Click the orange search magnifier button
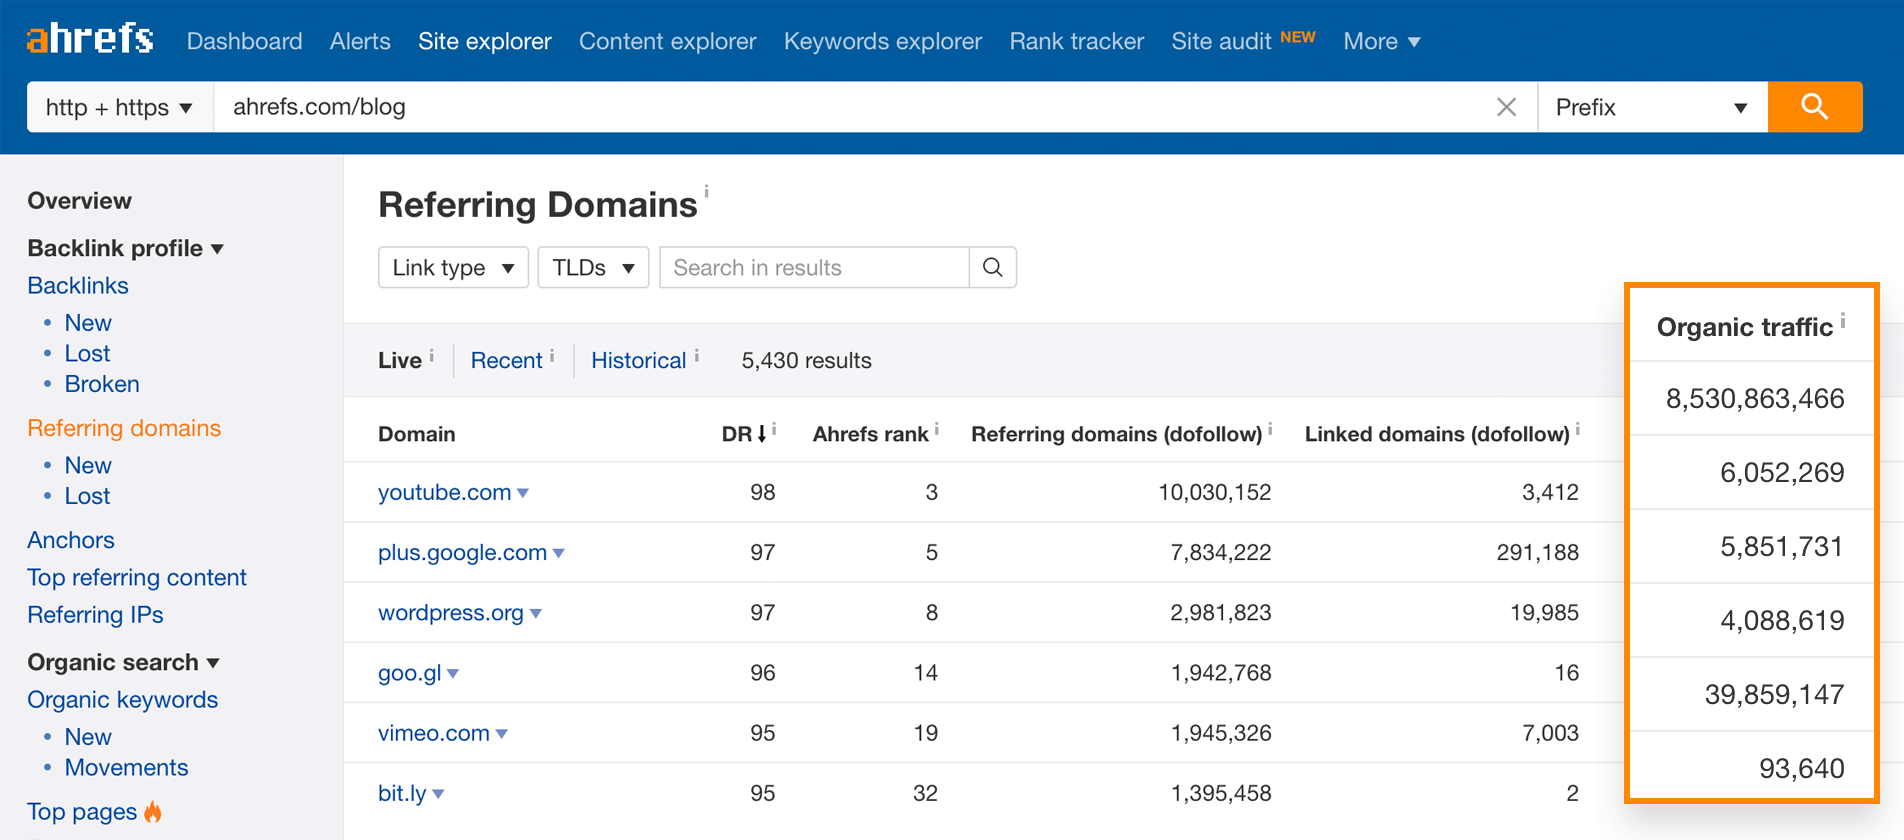Screen dimensions: 1904x840 pyautogui.click(x=1814, y=107)
